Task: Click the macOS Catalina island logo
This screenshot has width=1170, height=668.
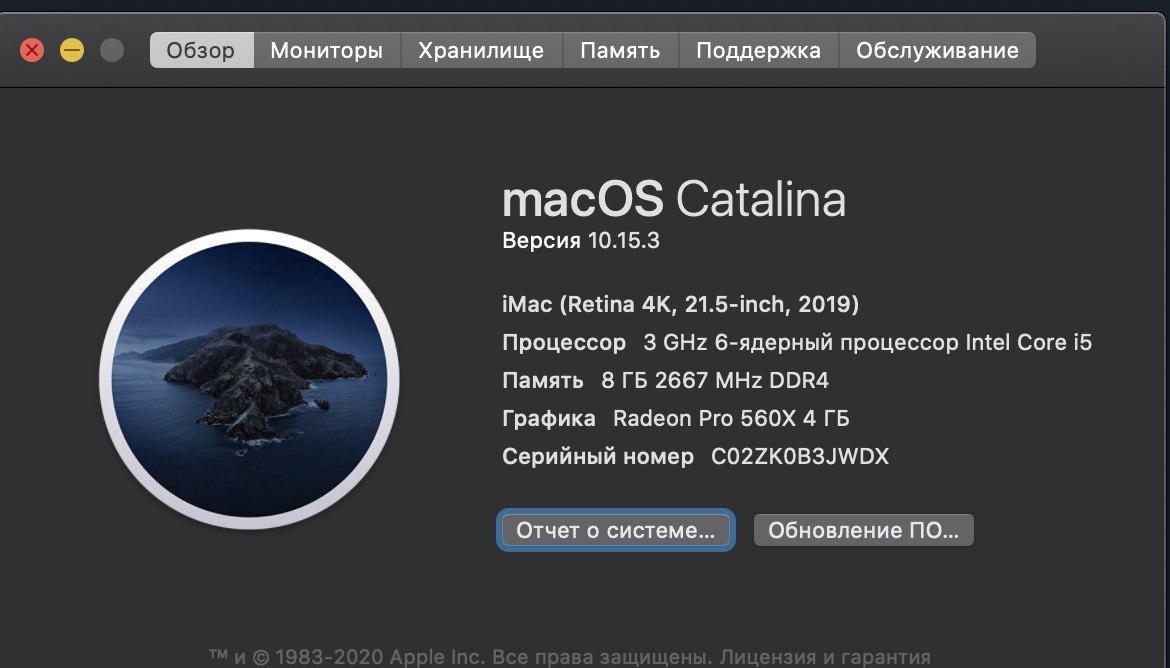Action: coord(249,379)
